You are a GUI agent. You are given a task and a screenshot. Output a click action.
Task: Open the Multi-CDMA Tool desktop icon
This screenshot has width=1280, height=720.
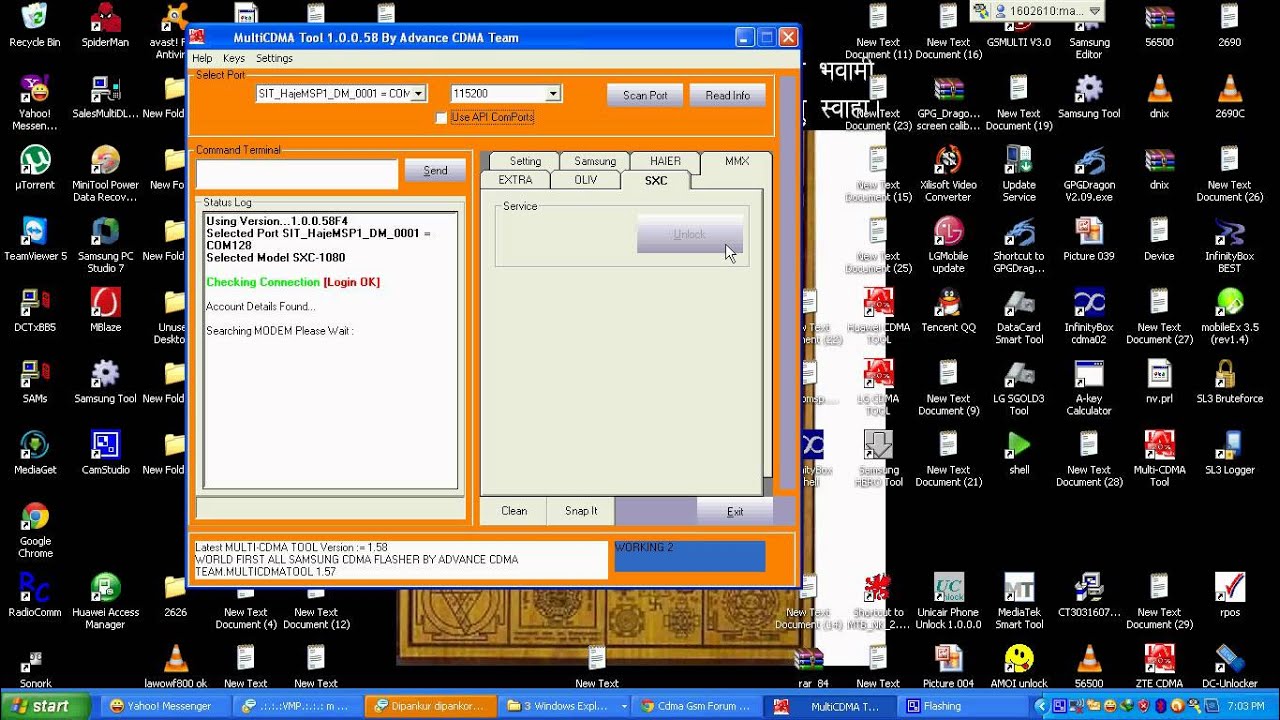tap(1159, 458)
